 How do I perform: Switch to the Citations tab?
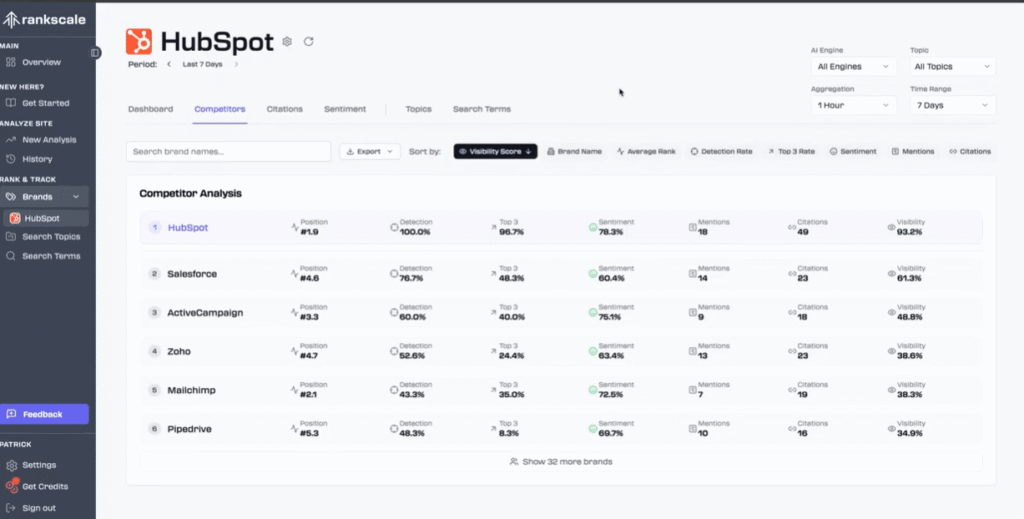[x=285, y=109]
